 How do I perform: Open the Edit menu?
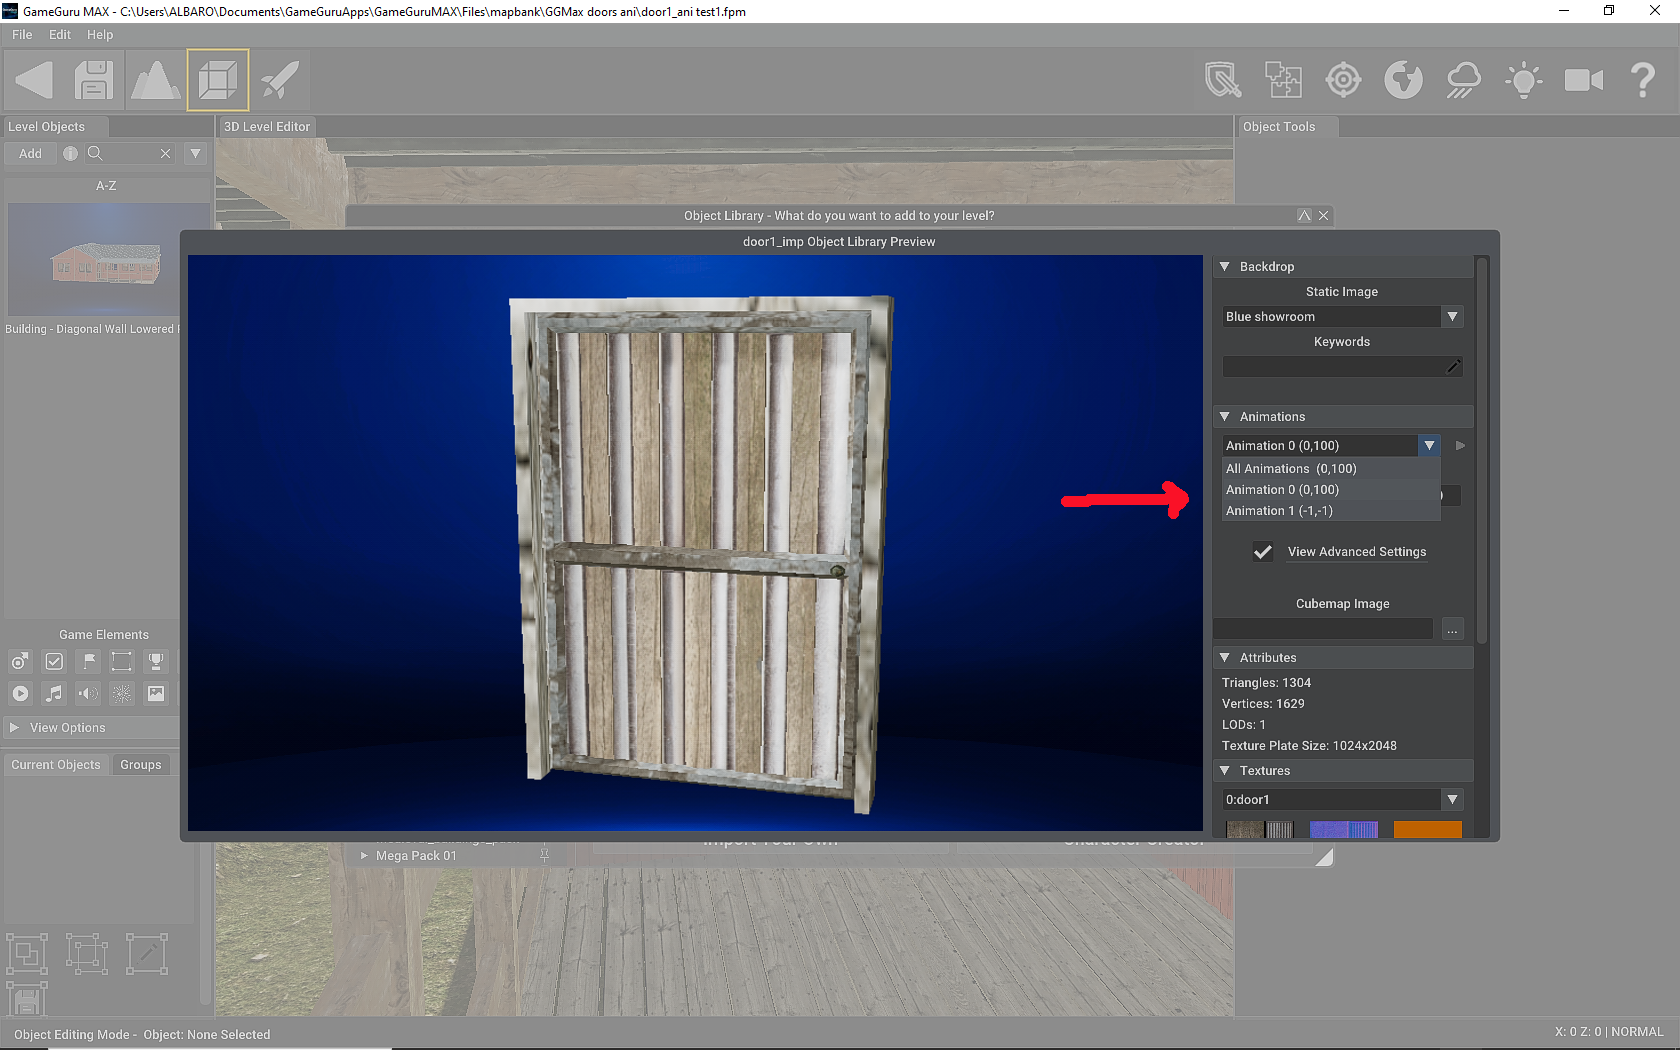point(59,34)
